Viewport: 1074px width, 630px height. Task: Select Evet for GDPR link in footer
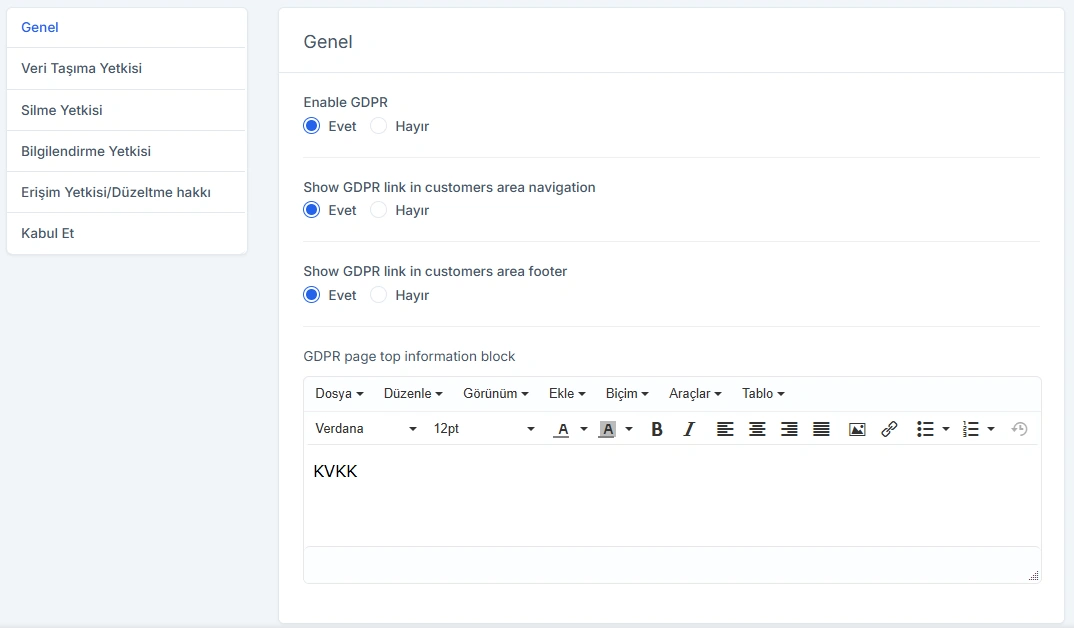[312, 295]
